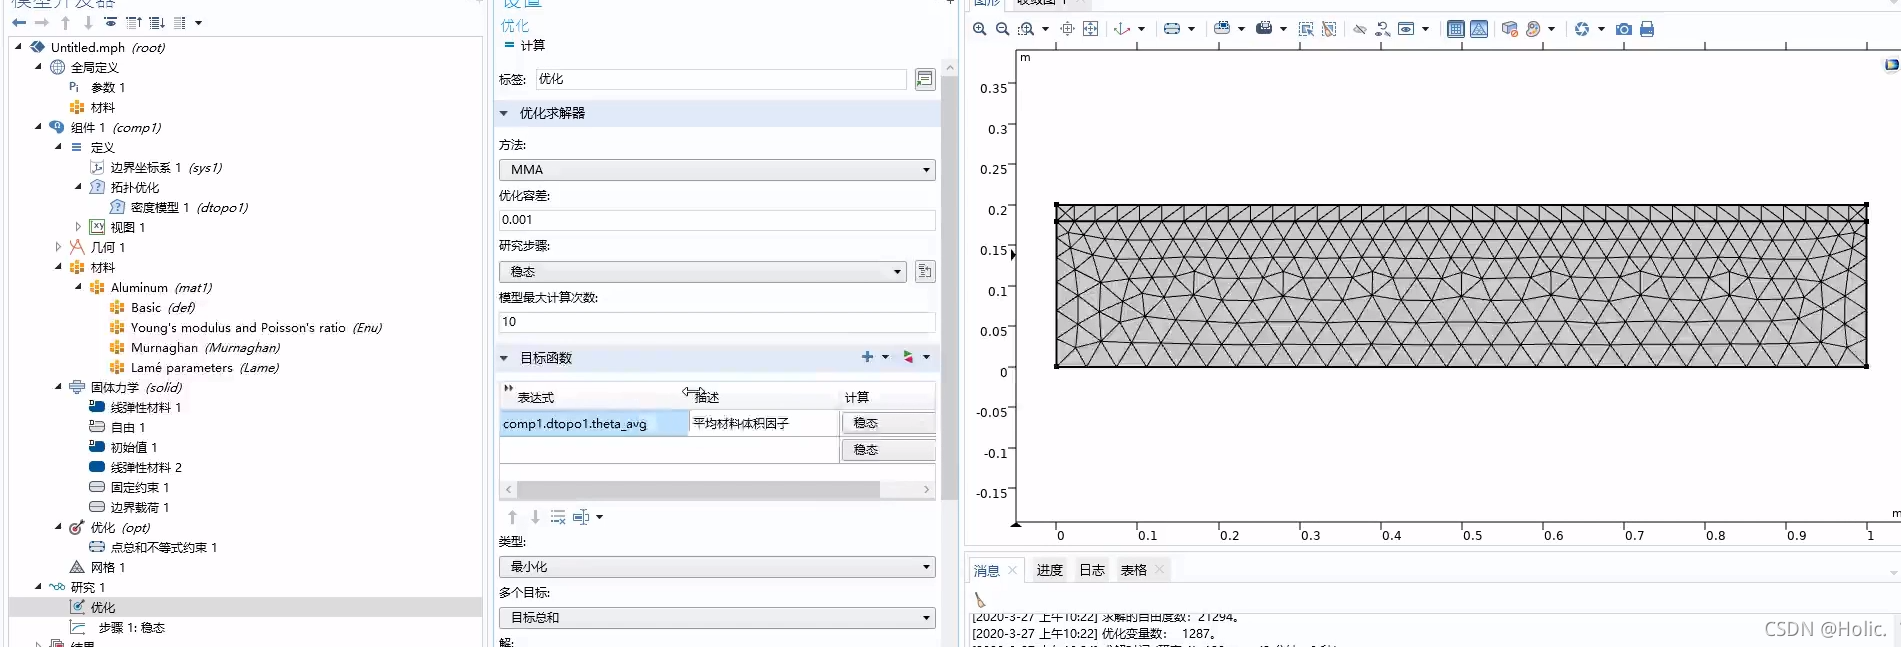Viewport: 1901px width, 647px height.
Task: Collapse the 优化求解器 section
Action: click(504, 113)
